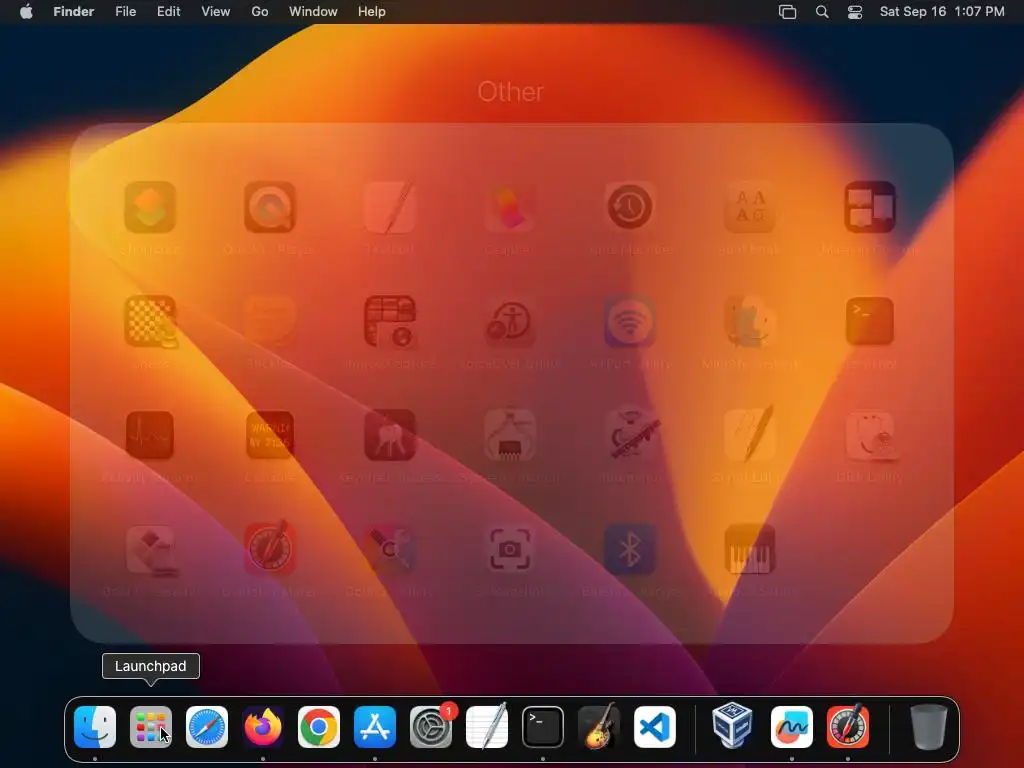The height and width of the screenshot is (768, 1024).
Task: Open Time Machine in the Other folder
Action: click(630, 208)
